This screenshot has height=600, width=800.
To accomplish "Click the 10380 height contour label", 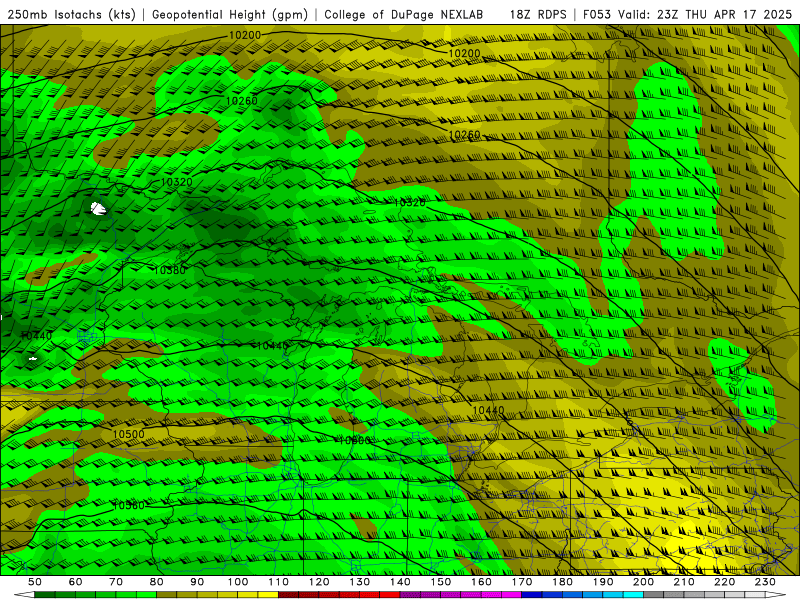I will coord(170,270).
